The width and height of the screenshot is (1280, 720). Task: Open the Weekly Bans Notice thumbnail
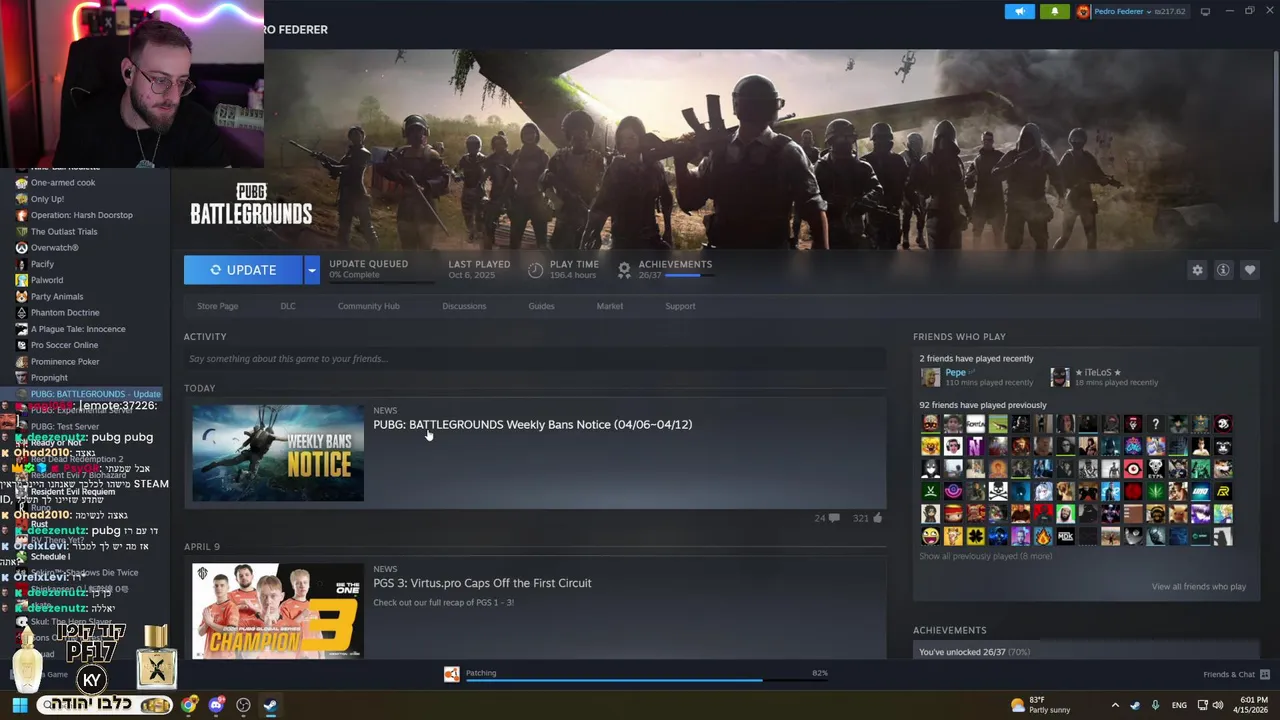278,453
